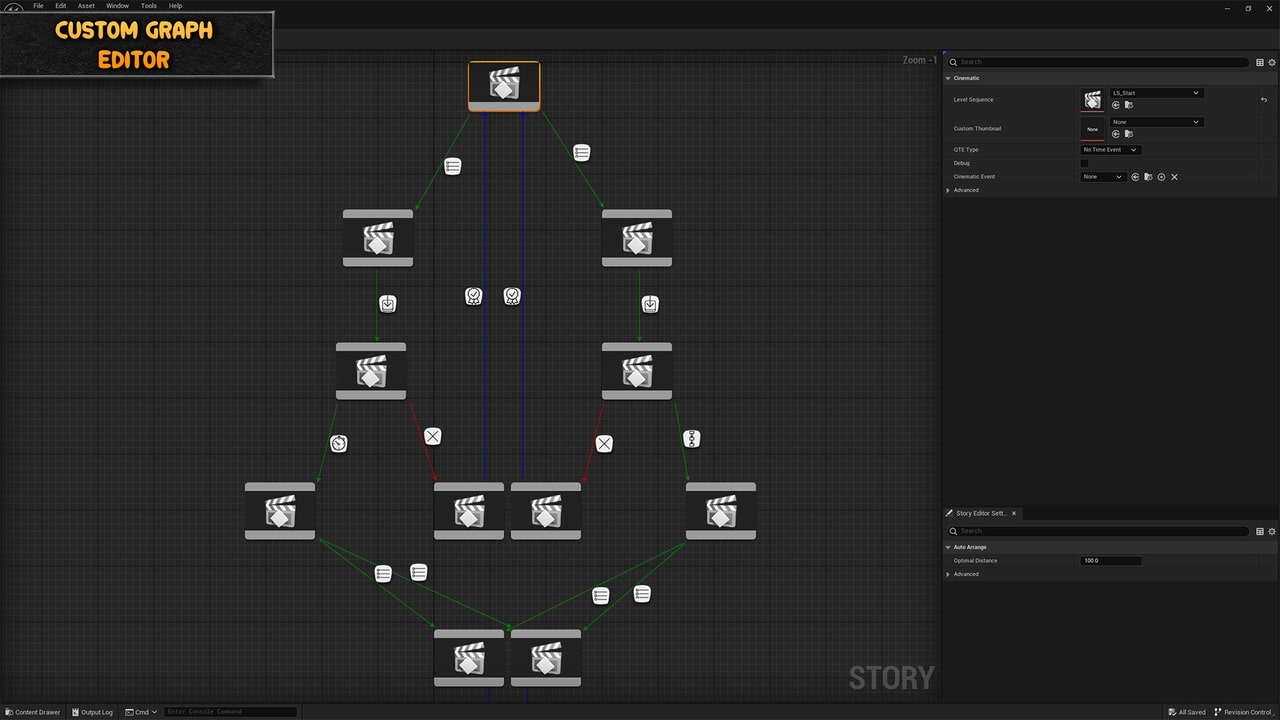Click the timer icon on the lower-left transition

point(339,444)
